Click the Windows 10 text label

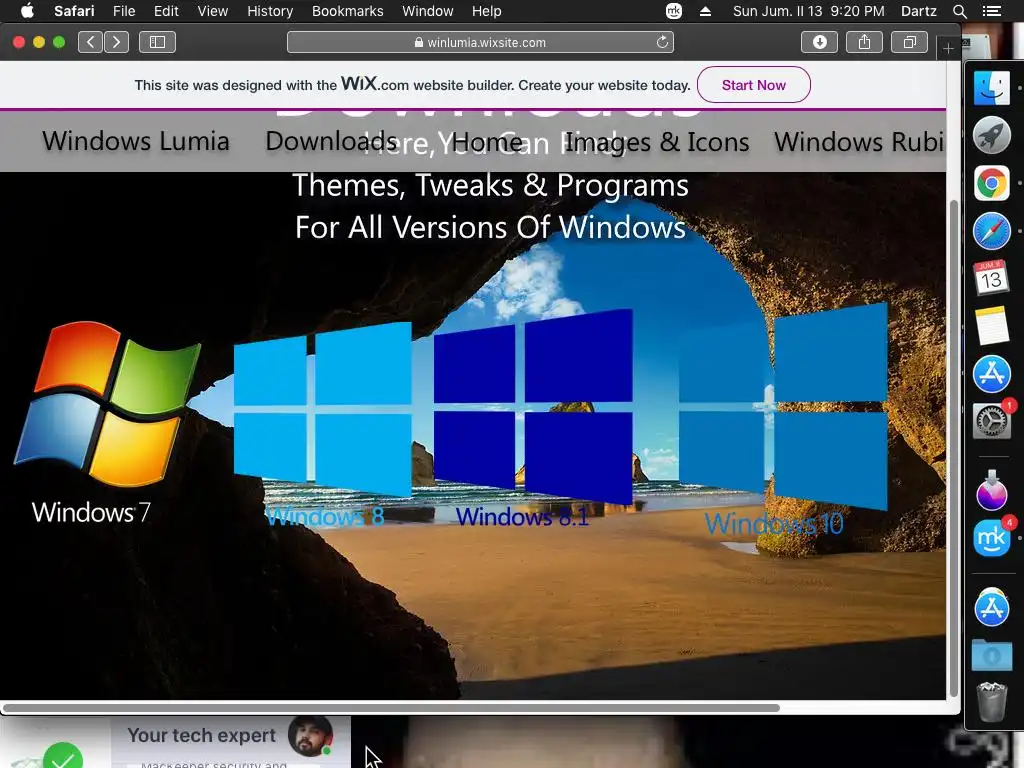[x=774, y=524]
